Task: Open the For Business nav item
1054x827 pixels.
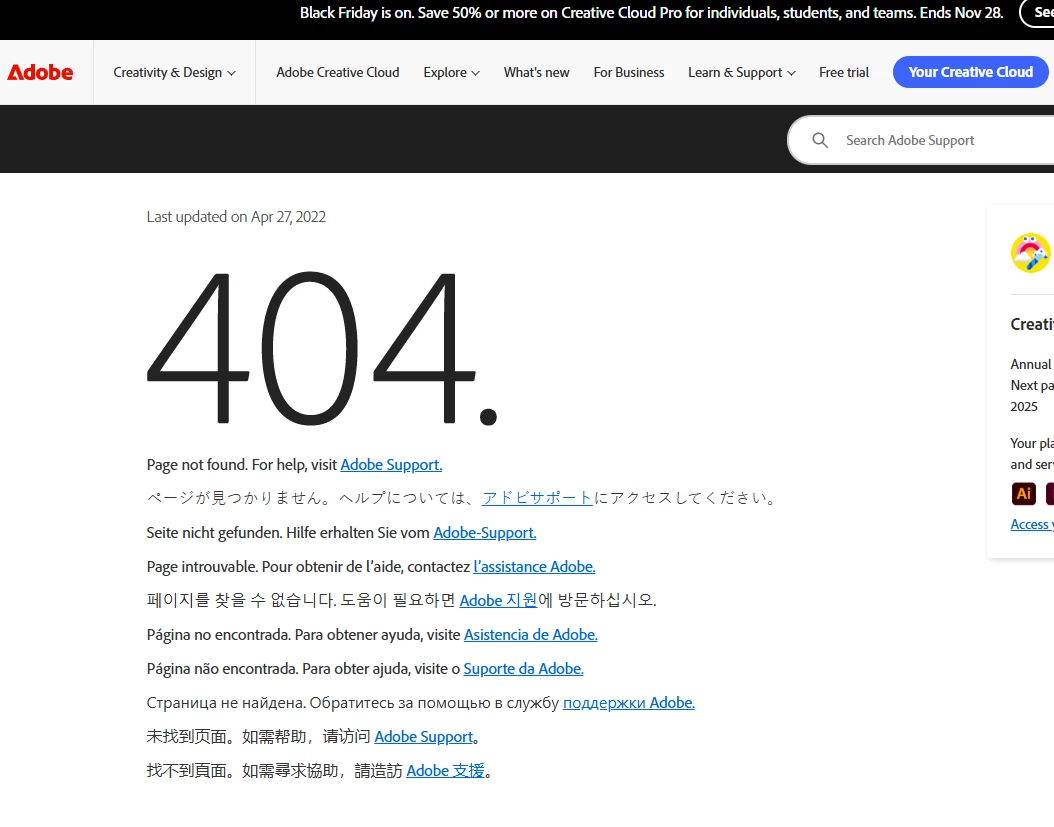Action: point(629,73)
